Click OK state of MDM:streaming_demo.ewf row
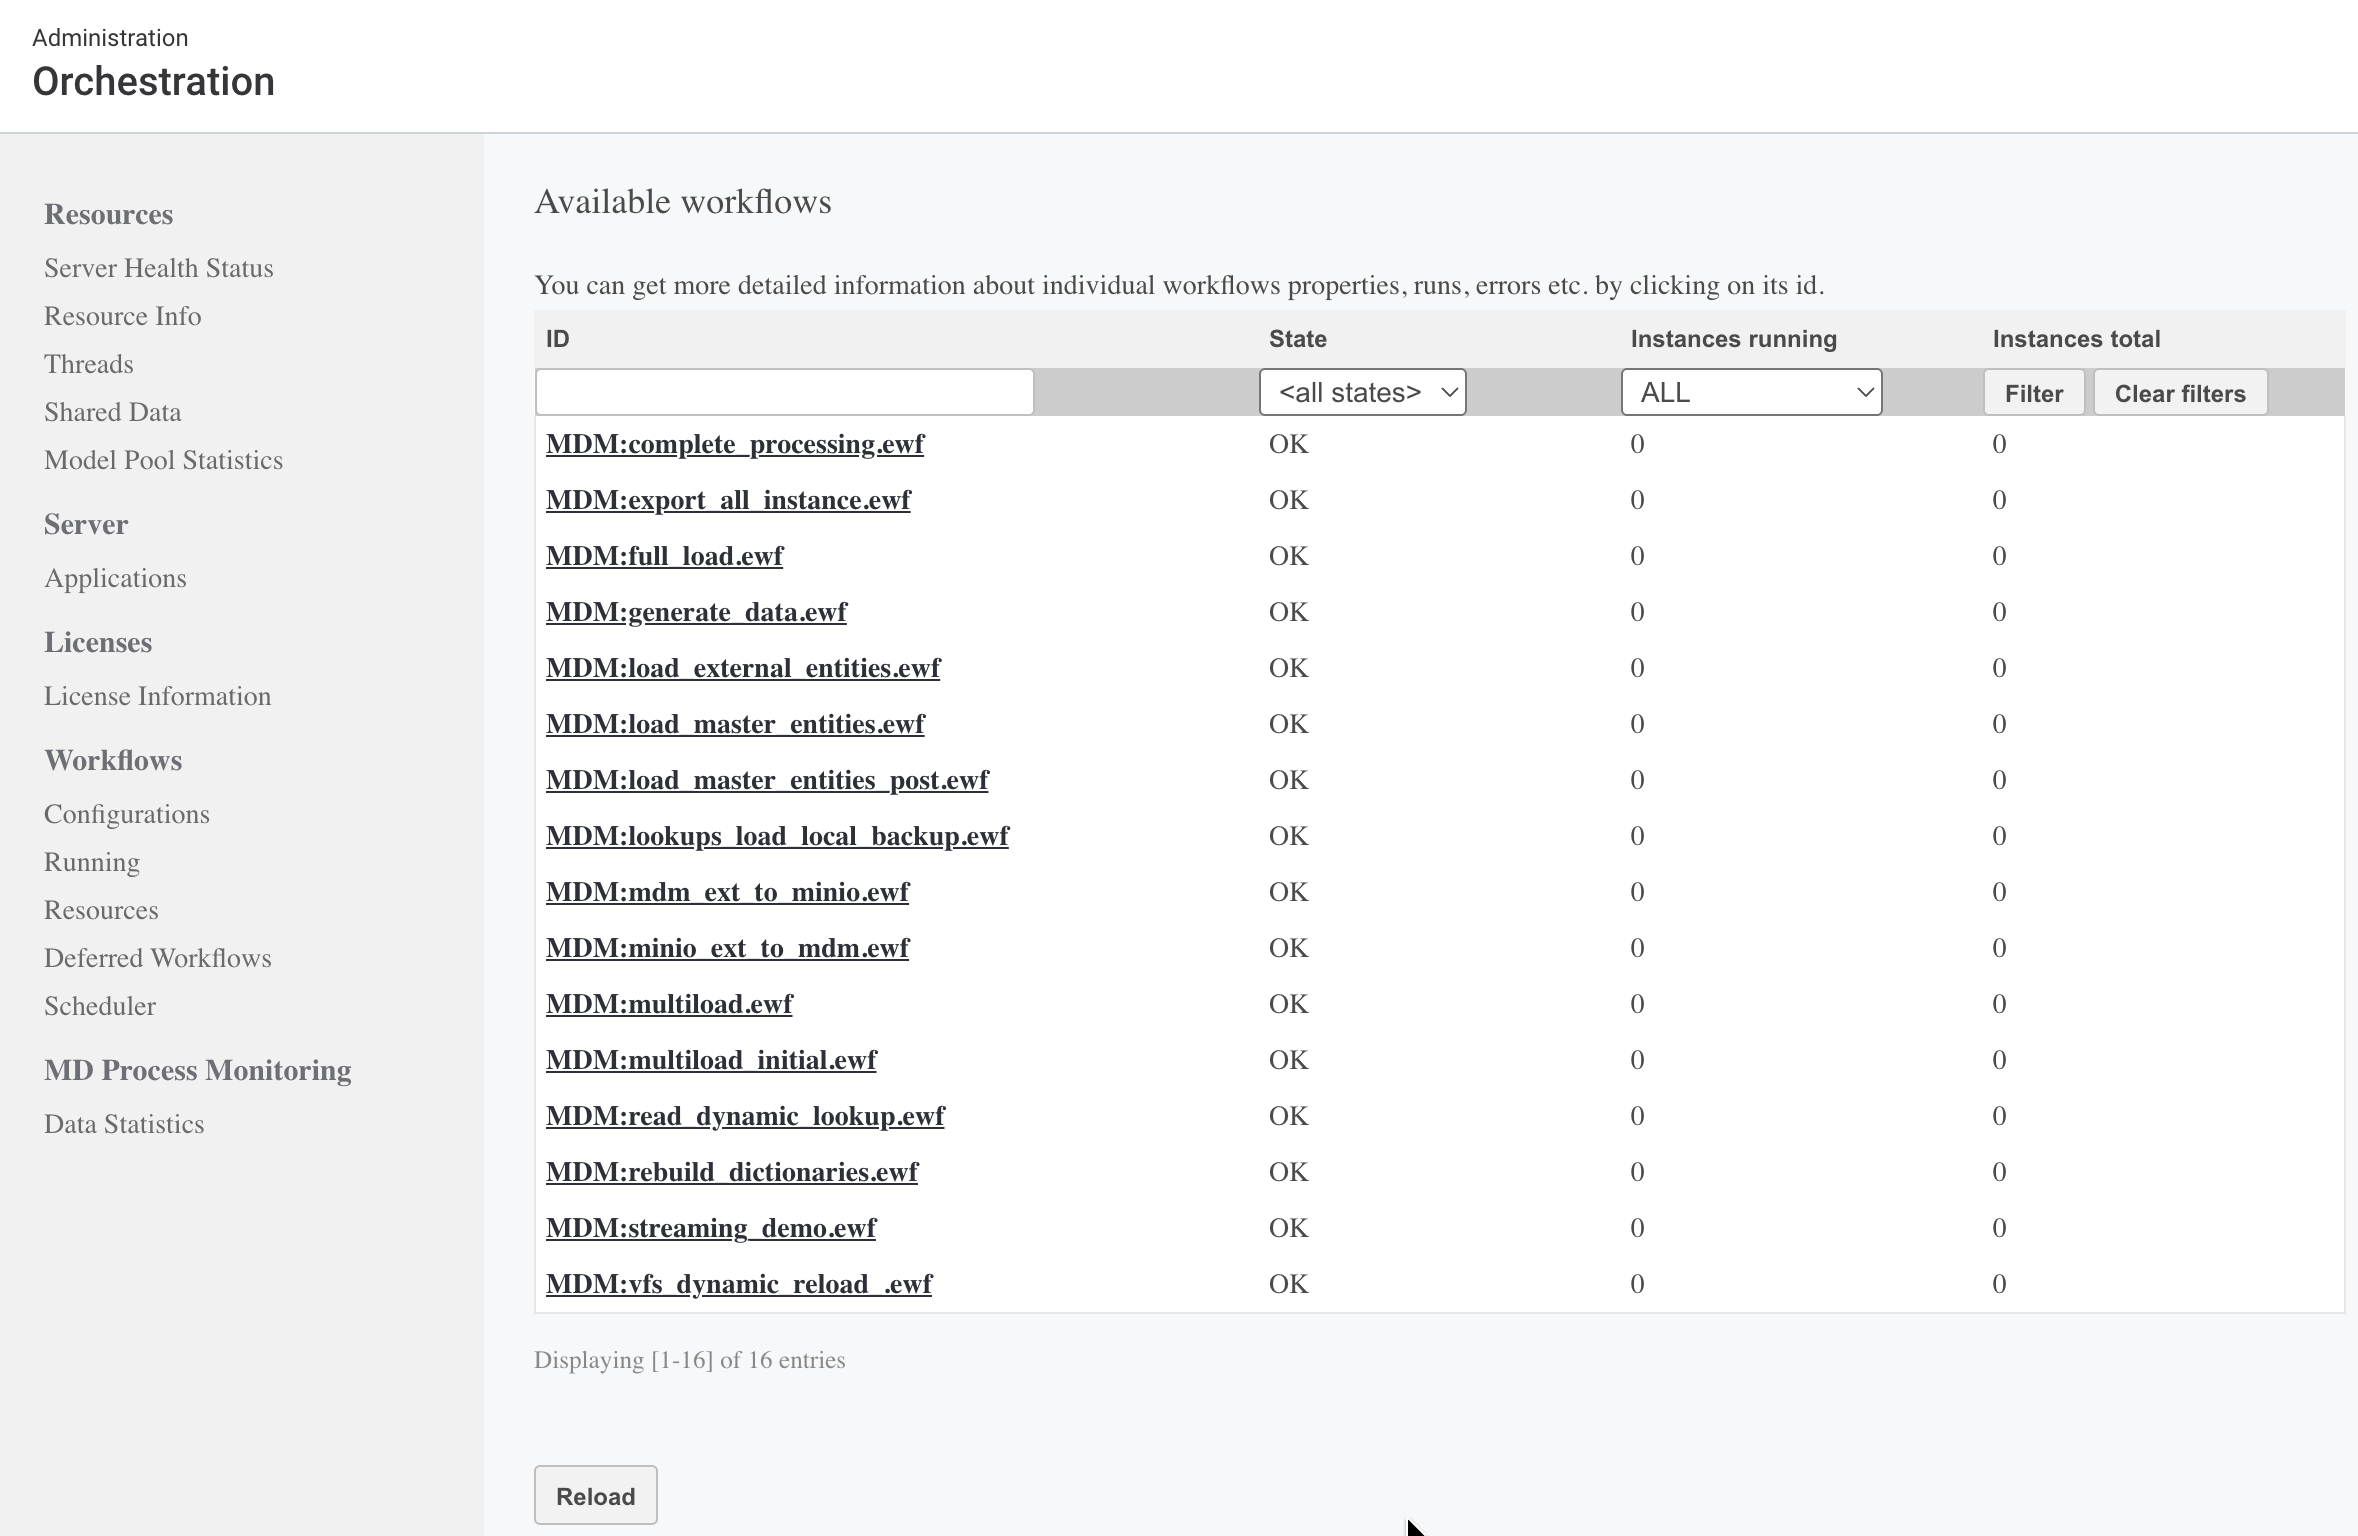 click(1288, 1228)
